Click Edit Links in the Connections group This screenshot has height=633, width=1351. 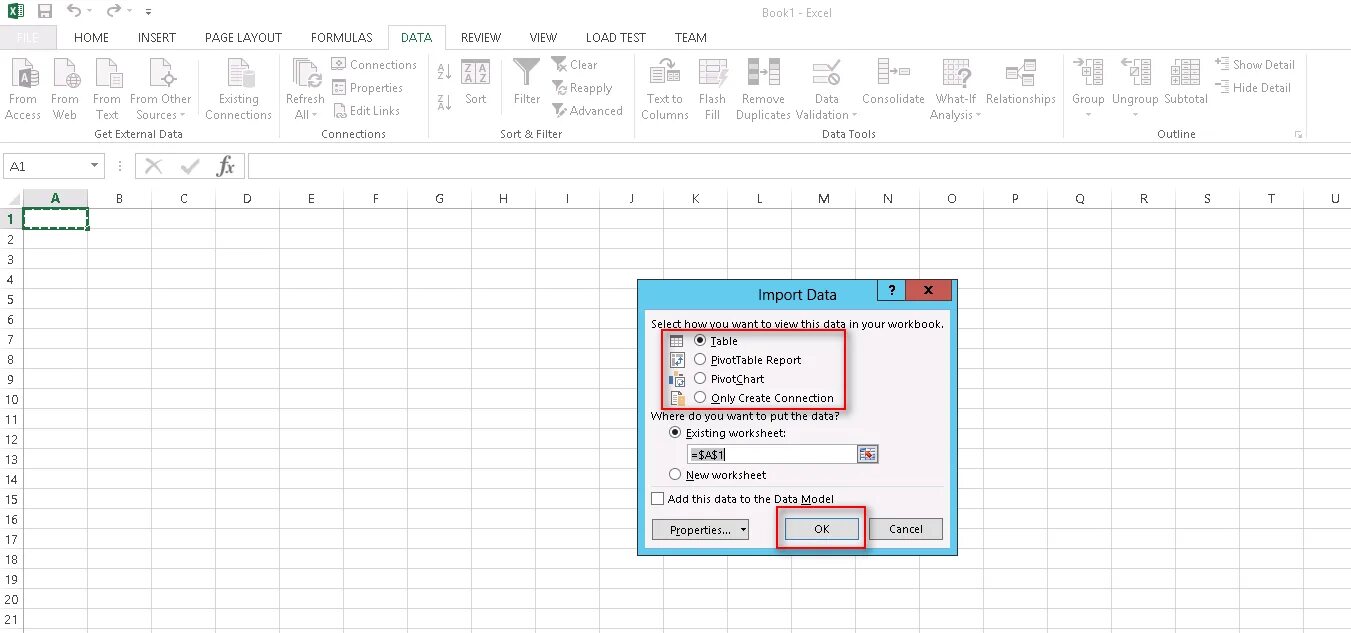[x=366, y=111]
